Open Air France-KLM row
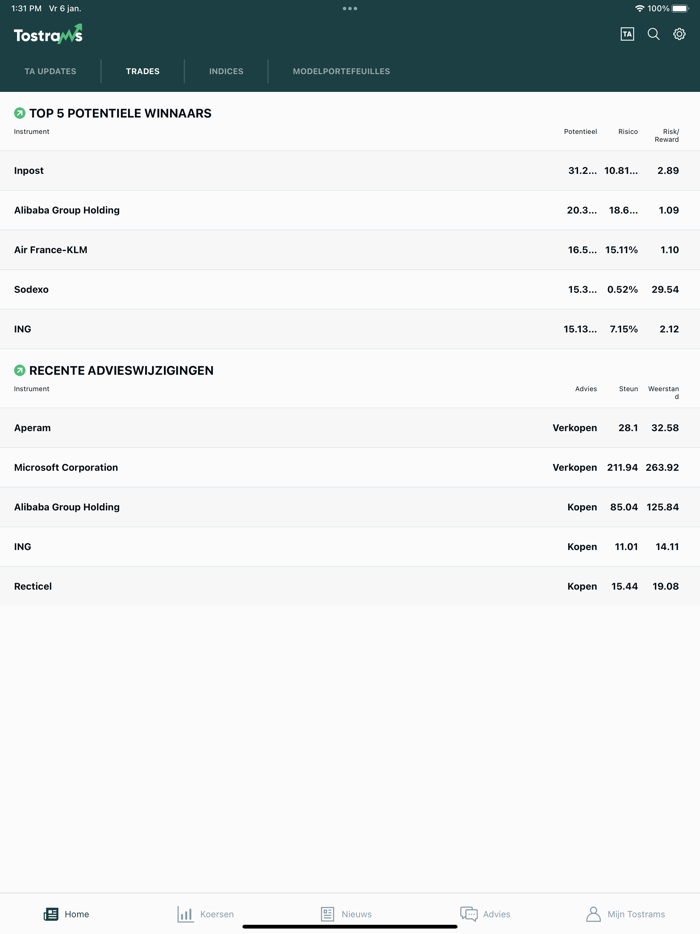Image resolution: width=700 pixels, height=934 pixels. pos(350,250)
